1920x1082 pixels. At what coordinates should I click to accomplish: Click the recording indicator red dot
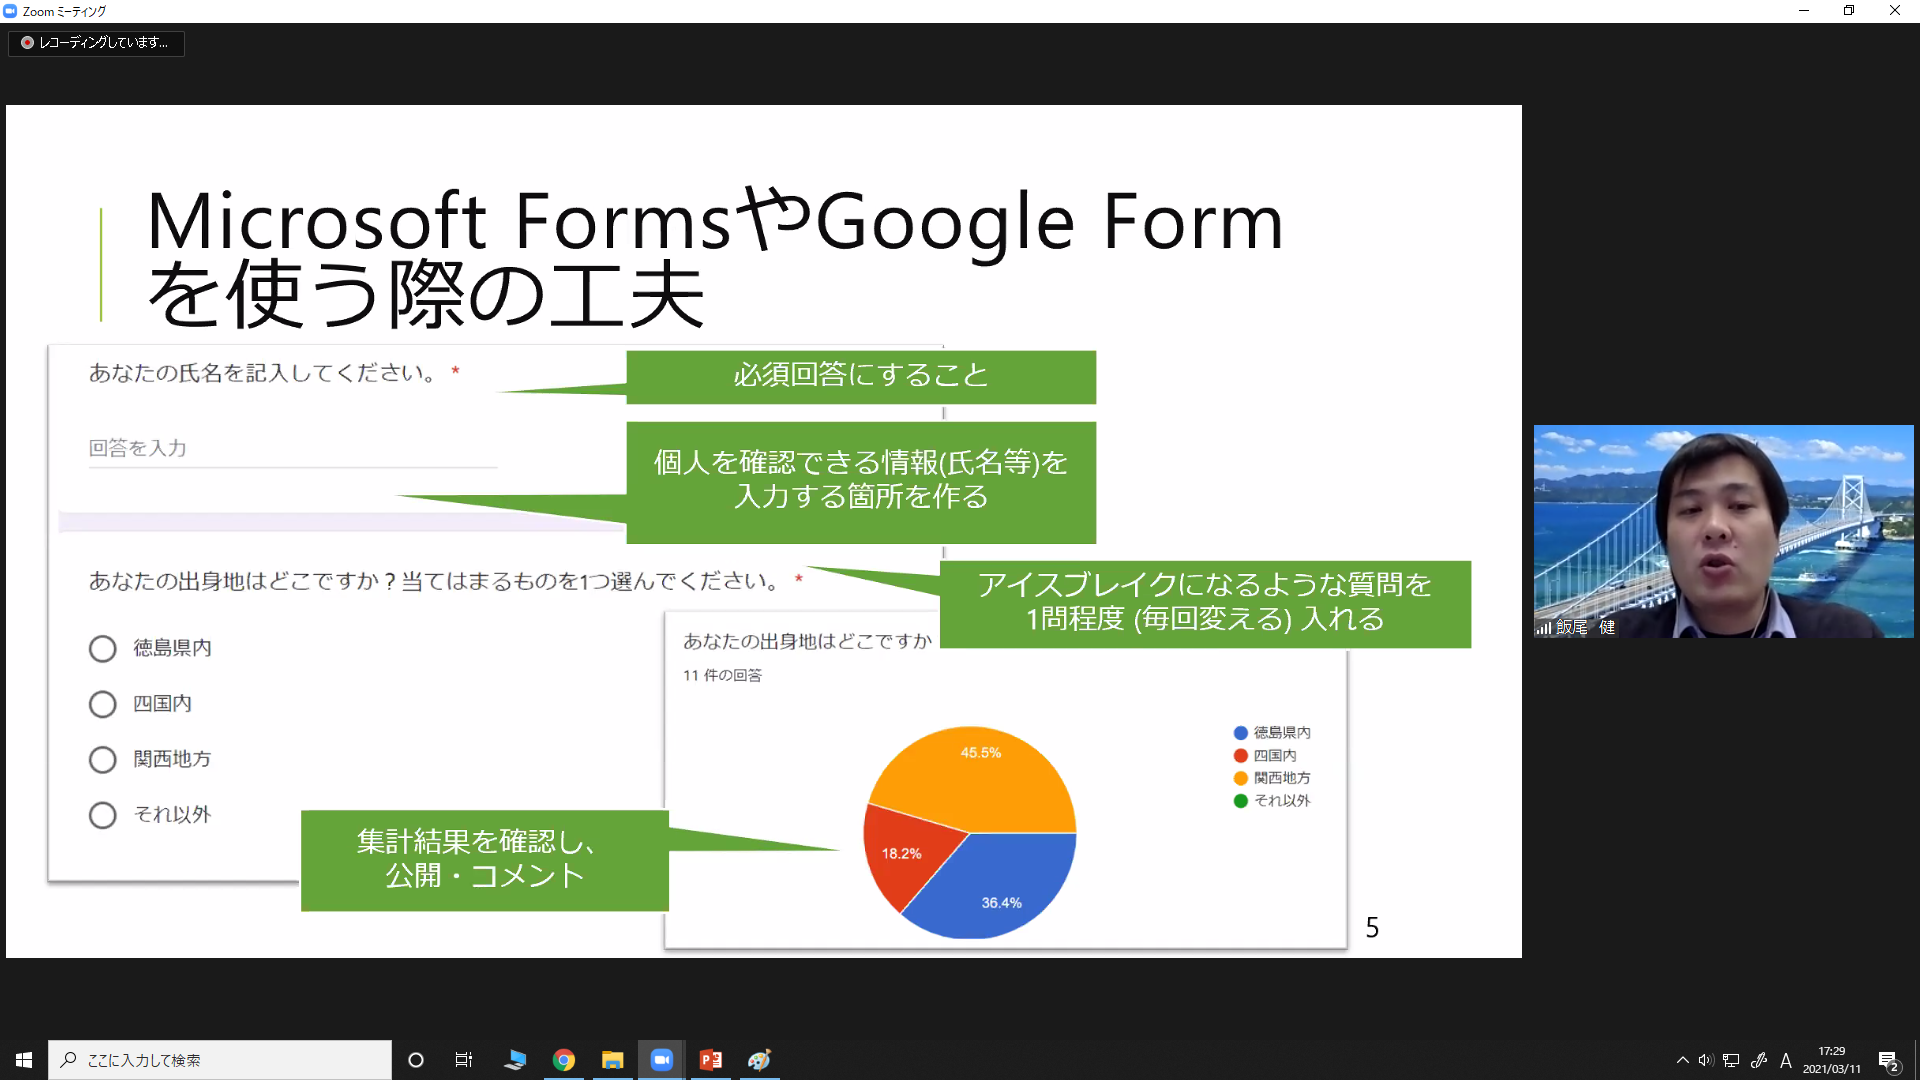tap(27, 43)
